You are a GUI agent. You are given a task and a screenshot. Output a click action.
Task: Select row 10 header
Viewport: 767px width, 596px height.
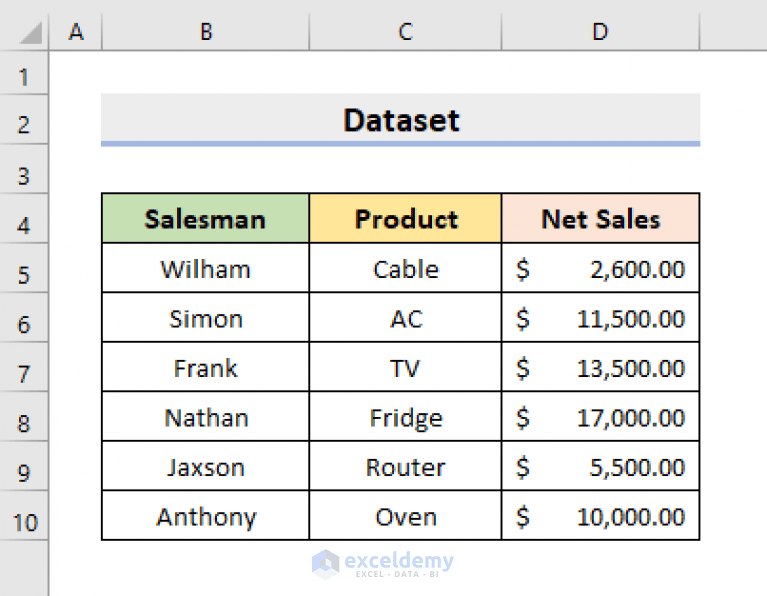[x=24, y=516]
